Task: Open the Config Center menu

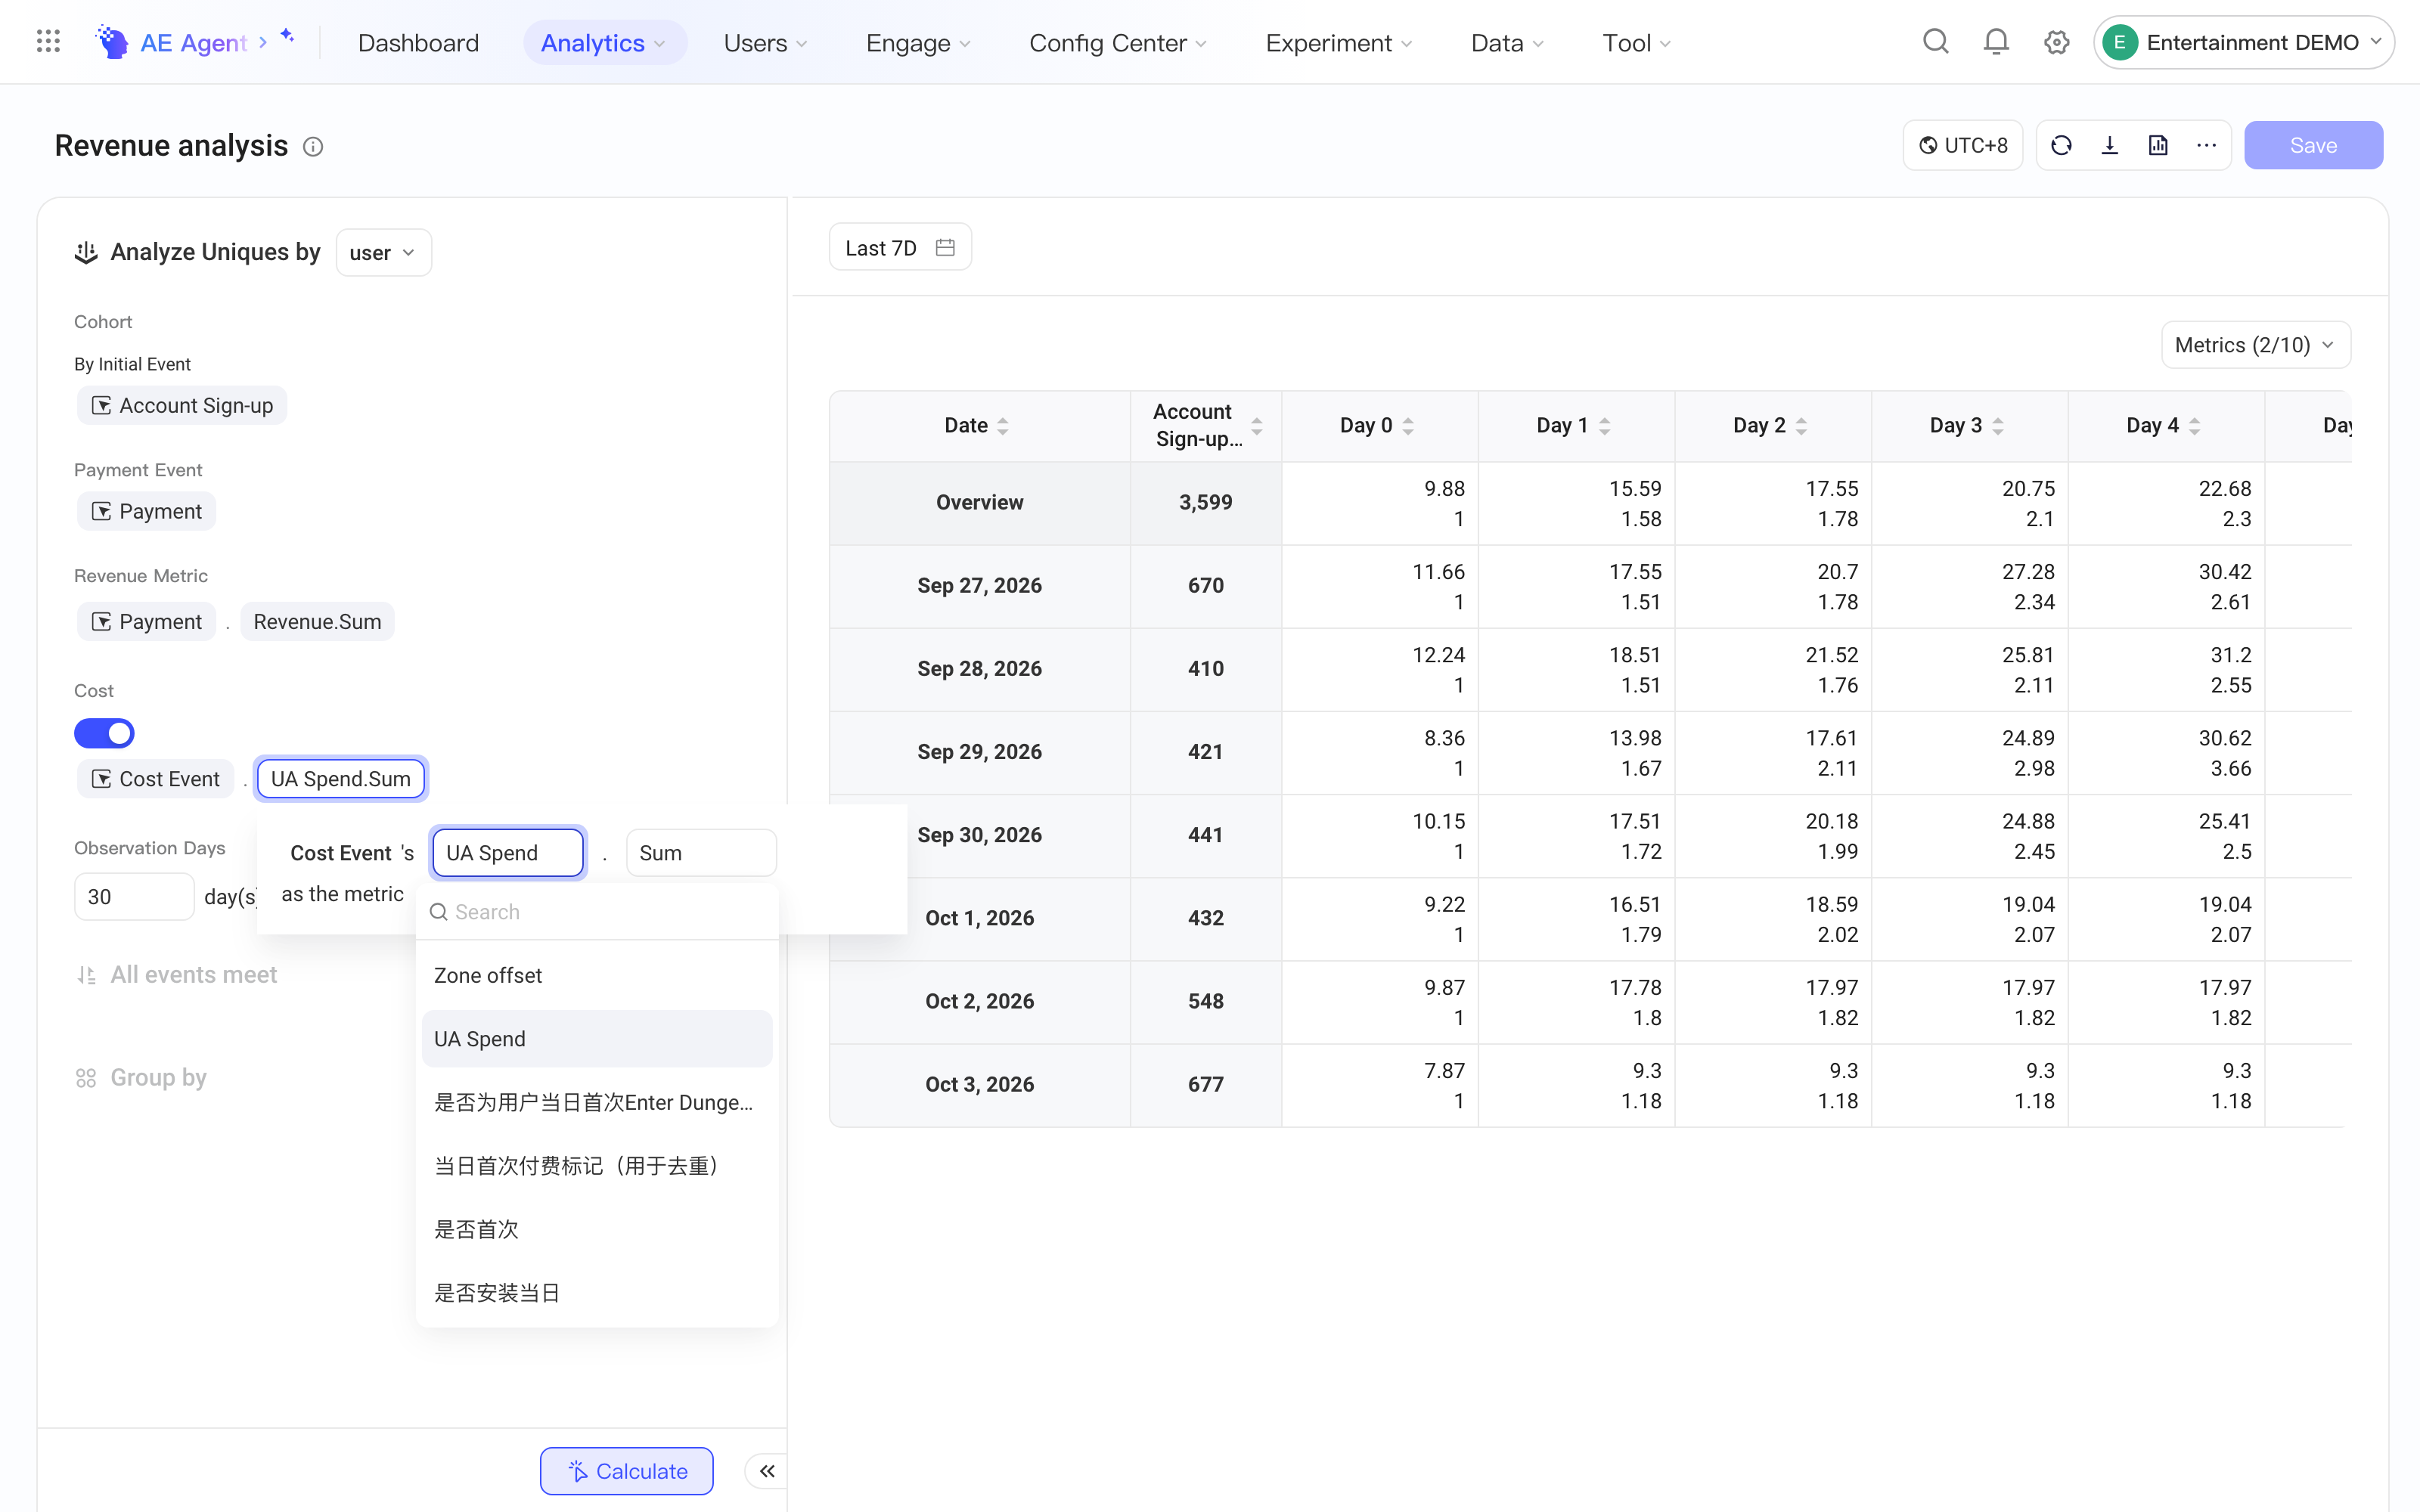Action: pos(1118,42)
